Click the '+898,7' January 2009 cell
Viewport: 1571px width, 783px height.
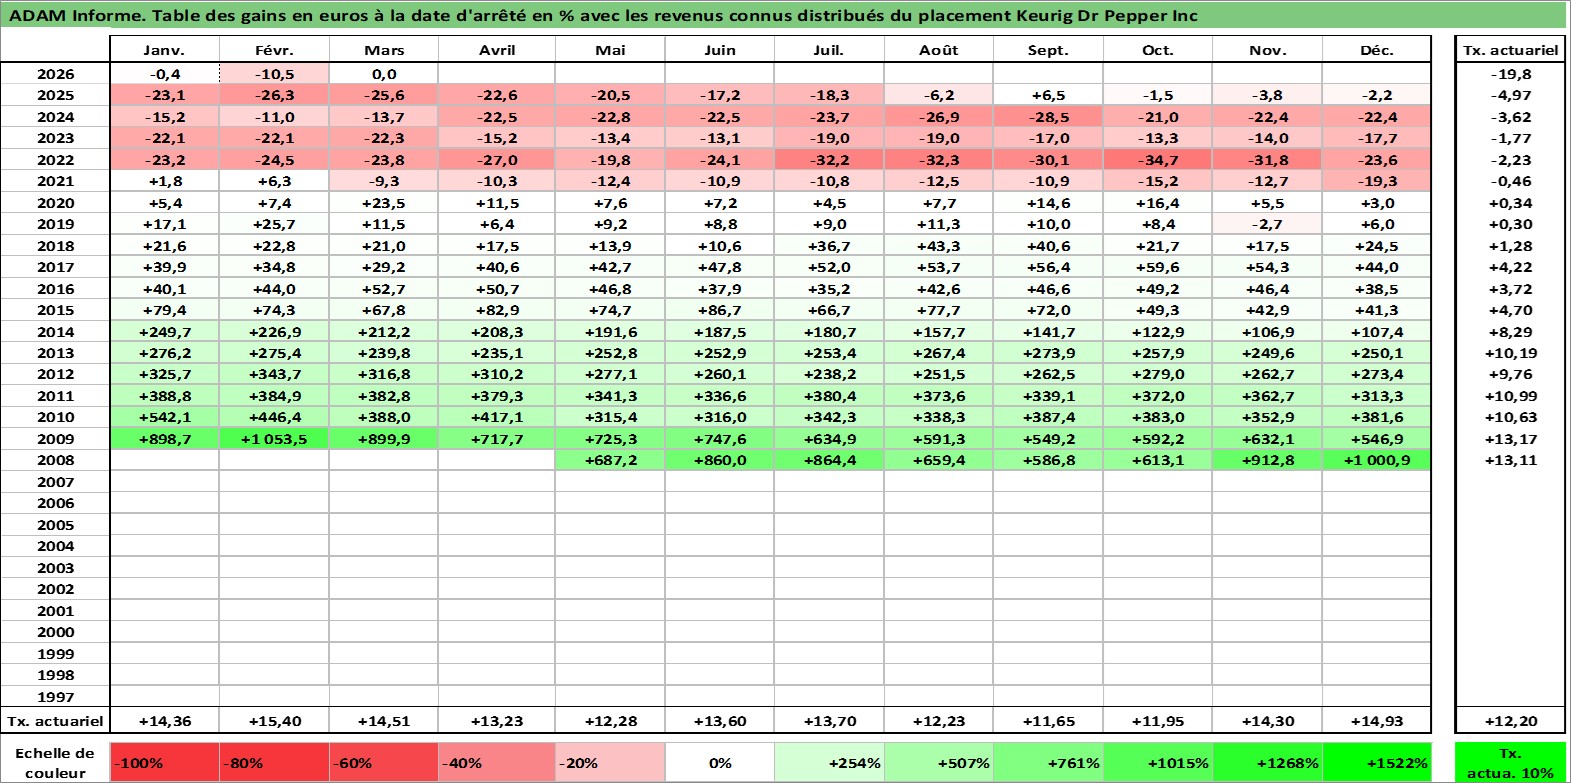165,439
